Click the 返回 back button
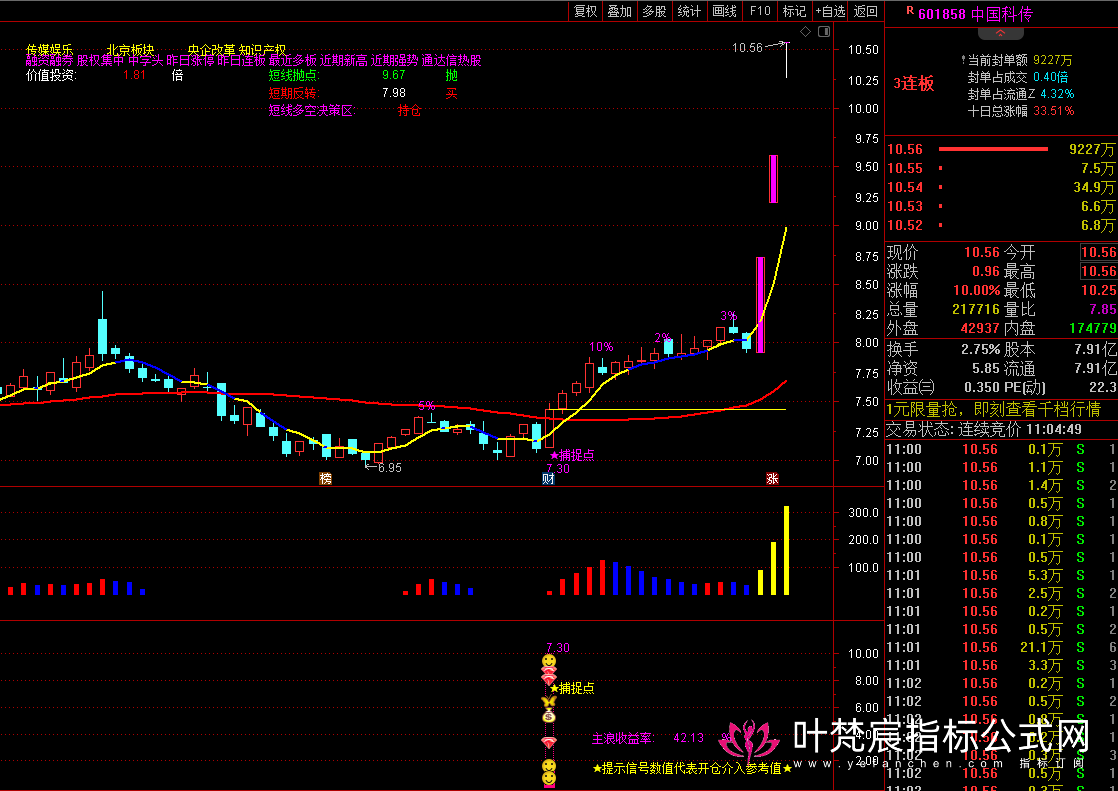The image size is (1118, 791). (866, 11)
